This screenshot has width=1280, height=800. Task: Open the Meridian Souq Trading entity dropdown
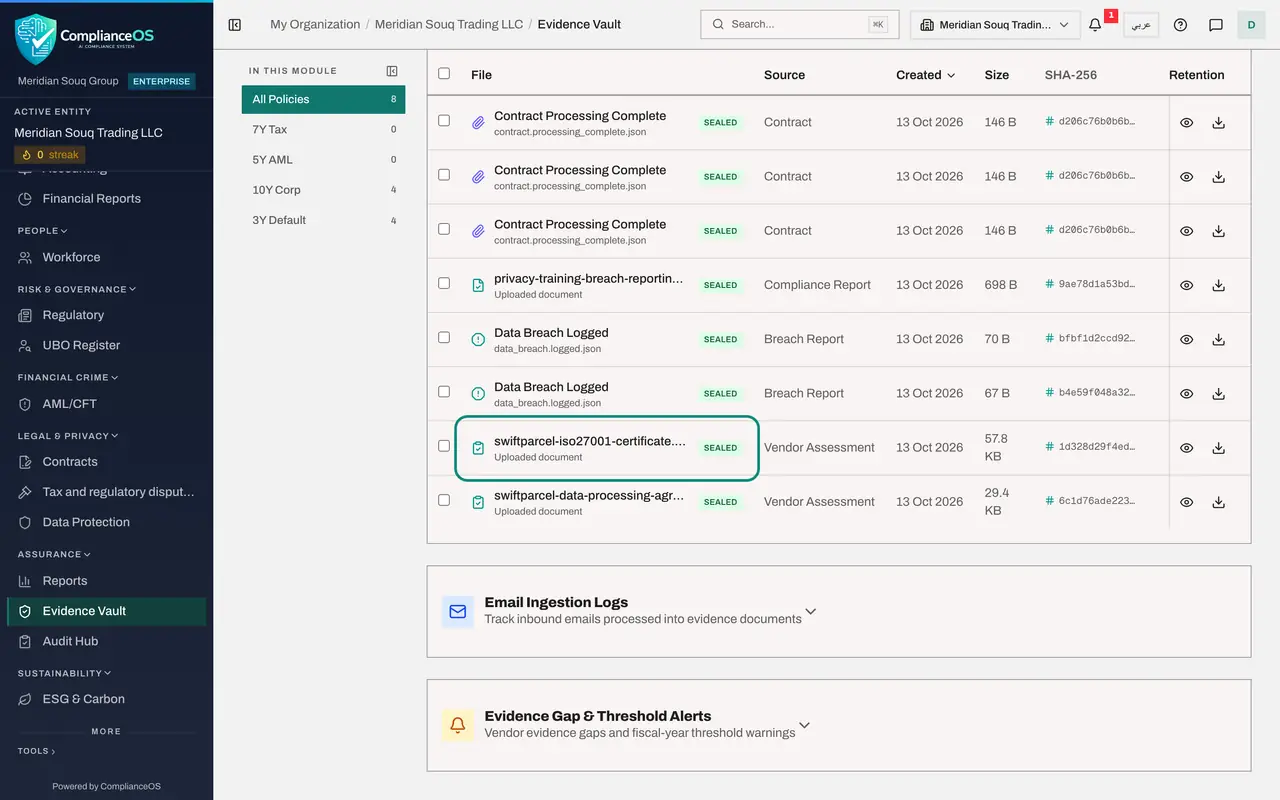point(995,25)
